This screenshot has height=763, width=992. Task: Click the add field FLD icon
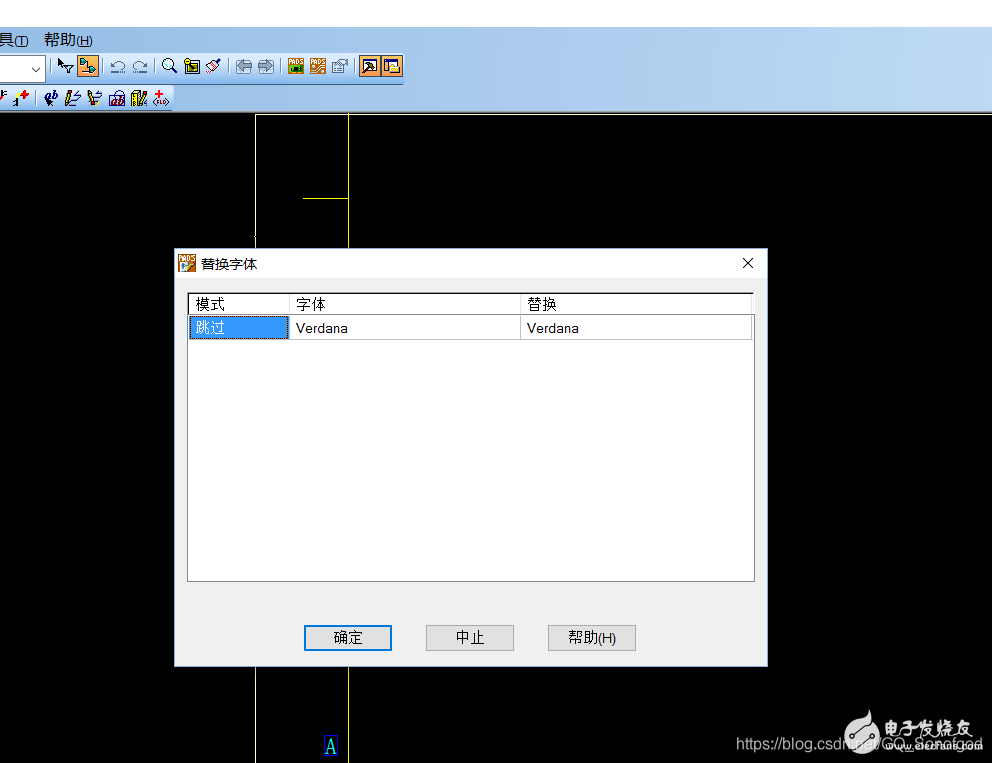161,98
